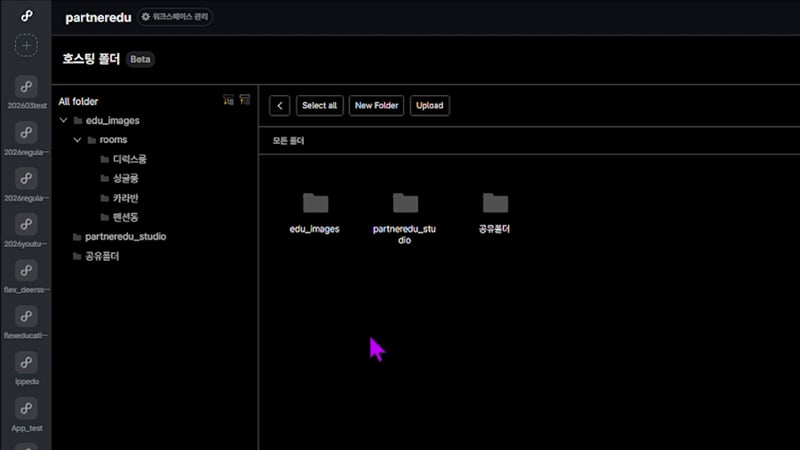Select the flexeducati~ workspace icon
800x450 pixels.
point(26,316)
